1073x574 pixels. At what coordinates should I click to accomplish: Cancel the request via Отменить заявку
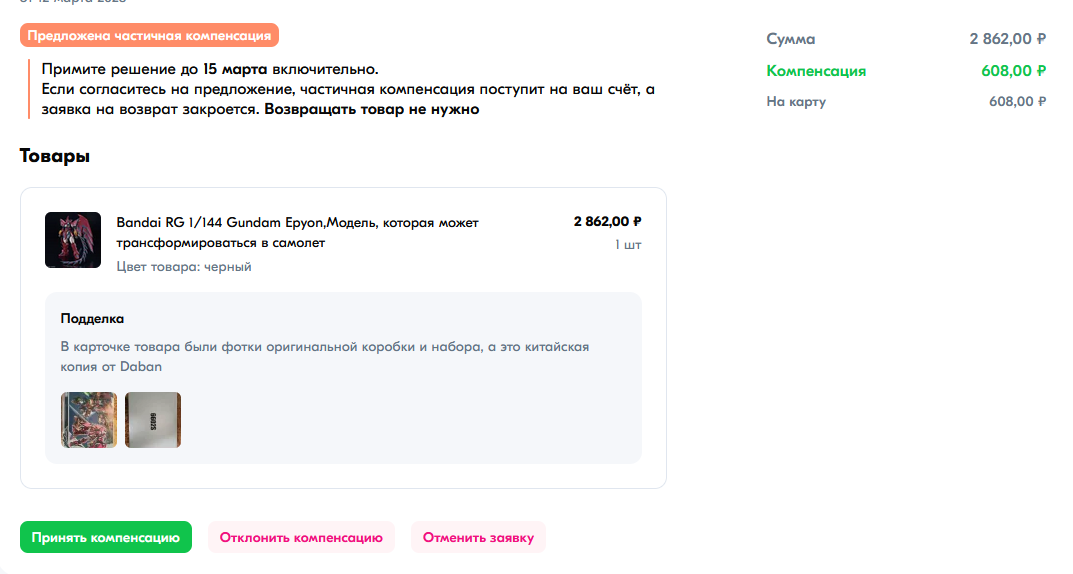pyautogui.click(x=478, y=537)
